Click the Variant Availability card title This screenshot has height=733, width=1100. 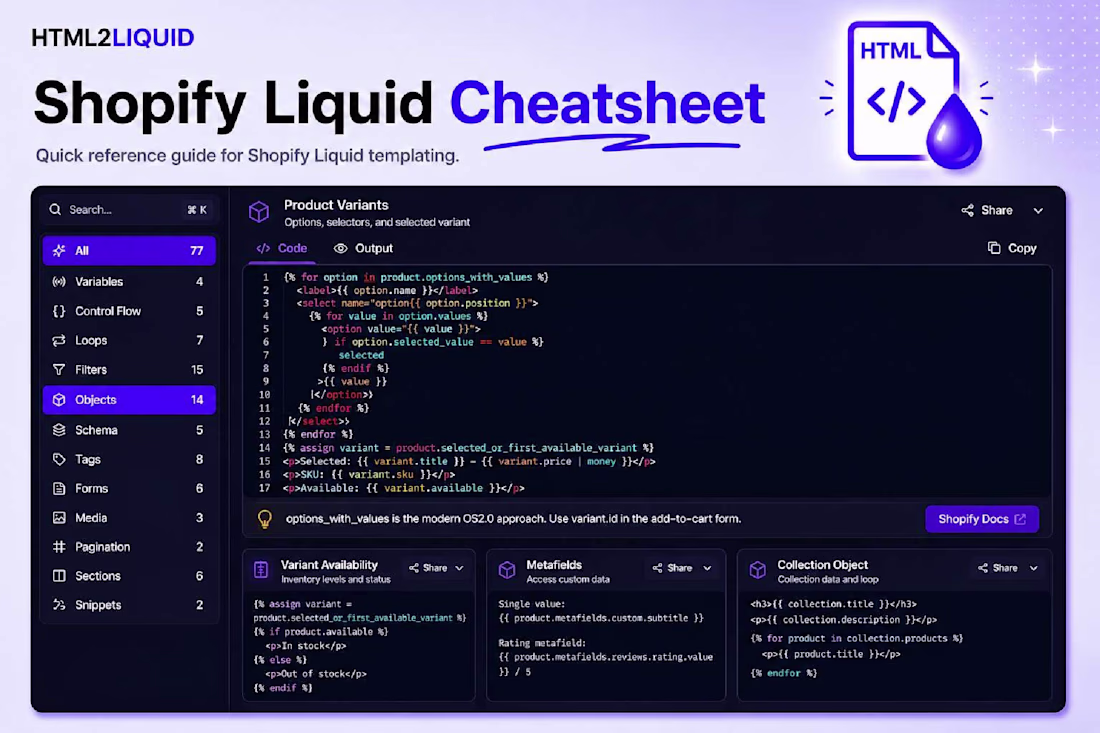coord(329,565)
